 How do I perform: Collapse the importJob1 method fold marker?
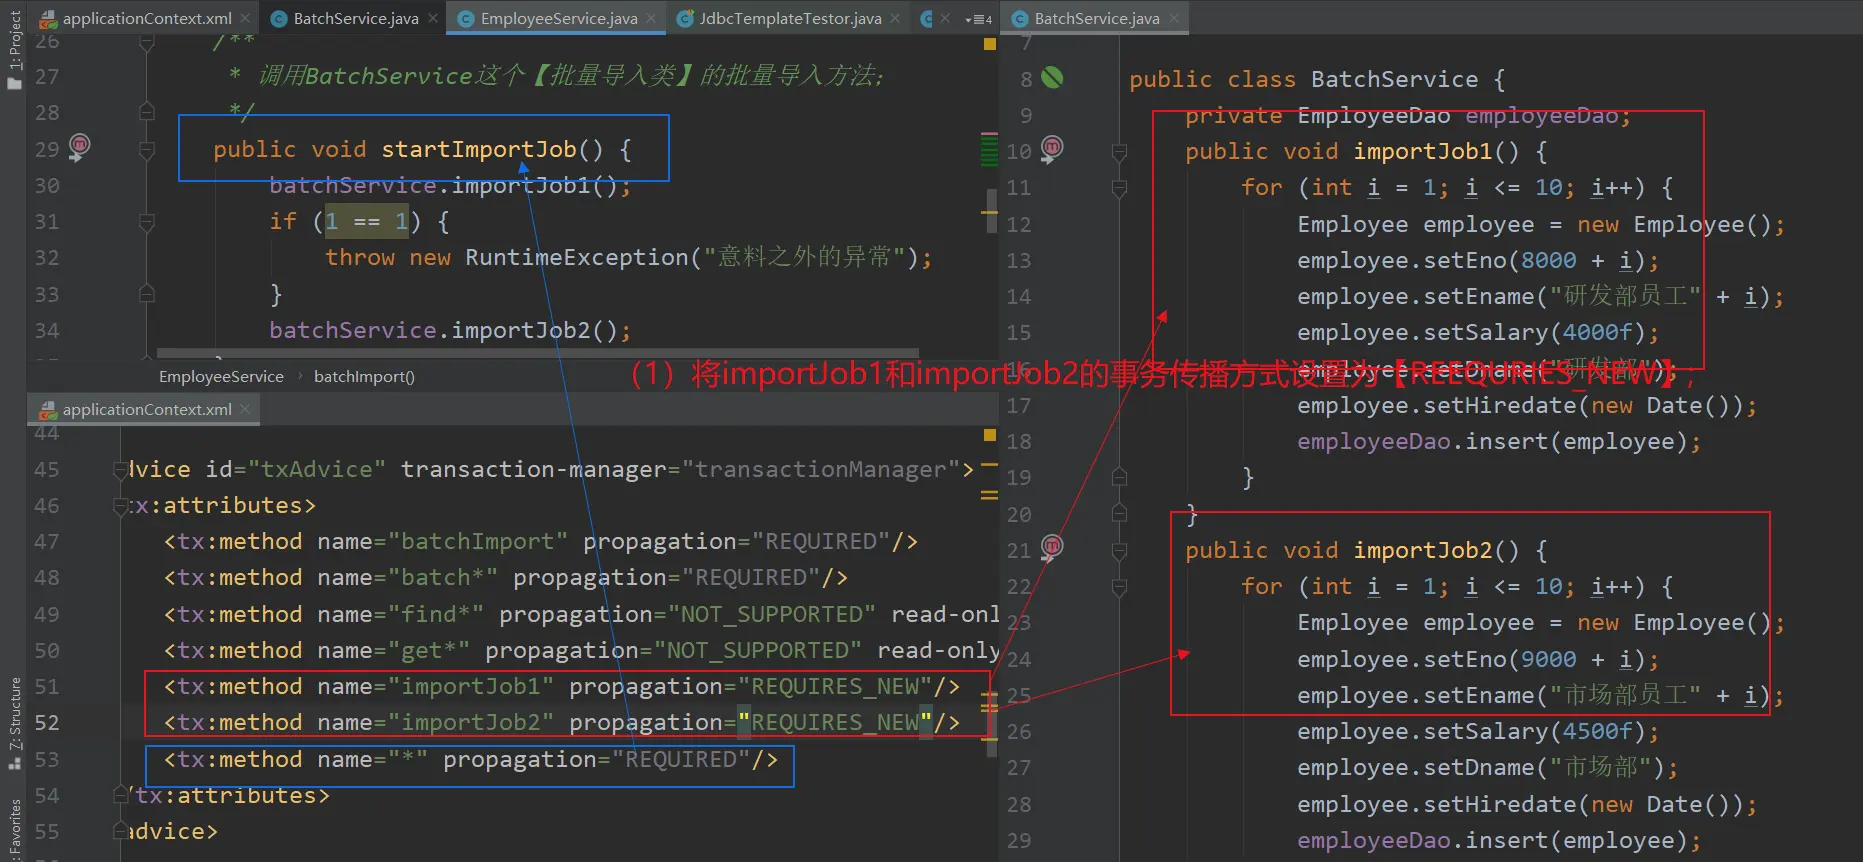pyautogui.click(x=1119, y=152)
